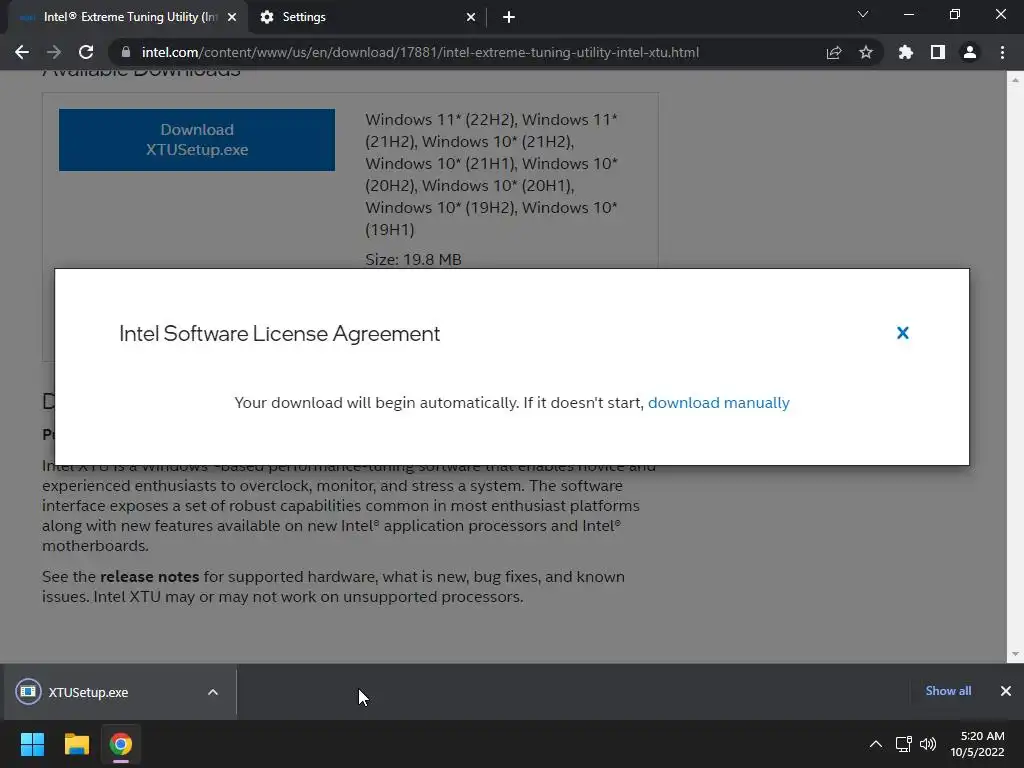Click the Size: 19.8 MB text

(413, 259)
